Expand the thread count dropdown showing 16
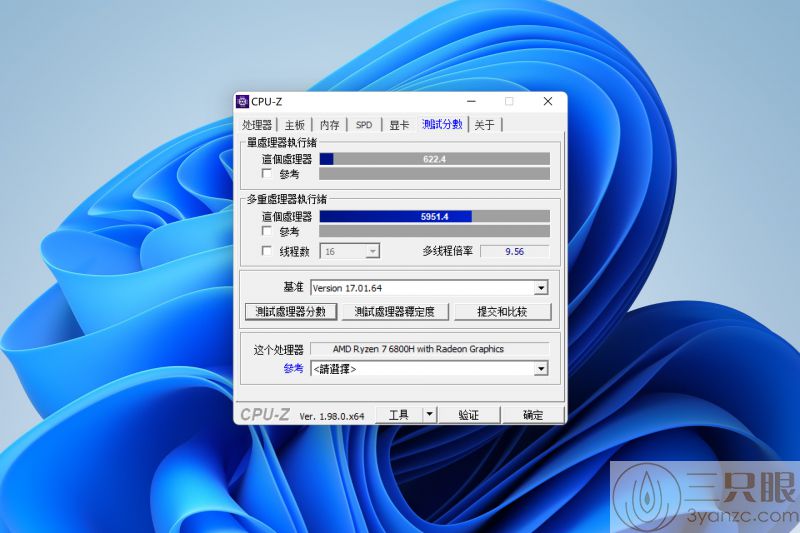Image resolution: width=800 pixels, height=533 pixels. pos(373,251)
